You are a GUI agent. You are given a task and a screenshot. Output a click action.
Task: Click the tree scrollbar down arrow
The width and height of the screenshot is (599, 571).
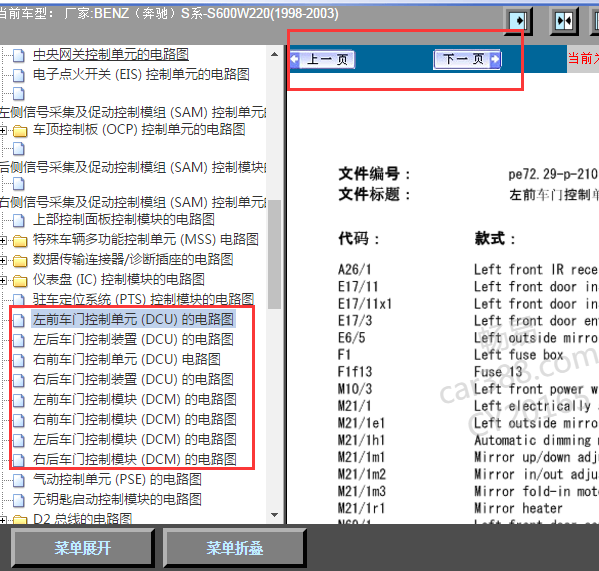point(274,515)
